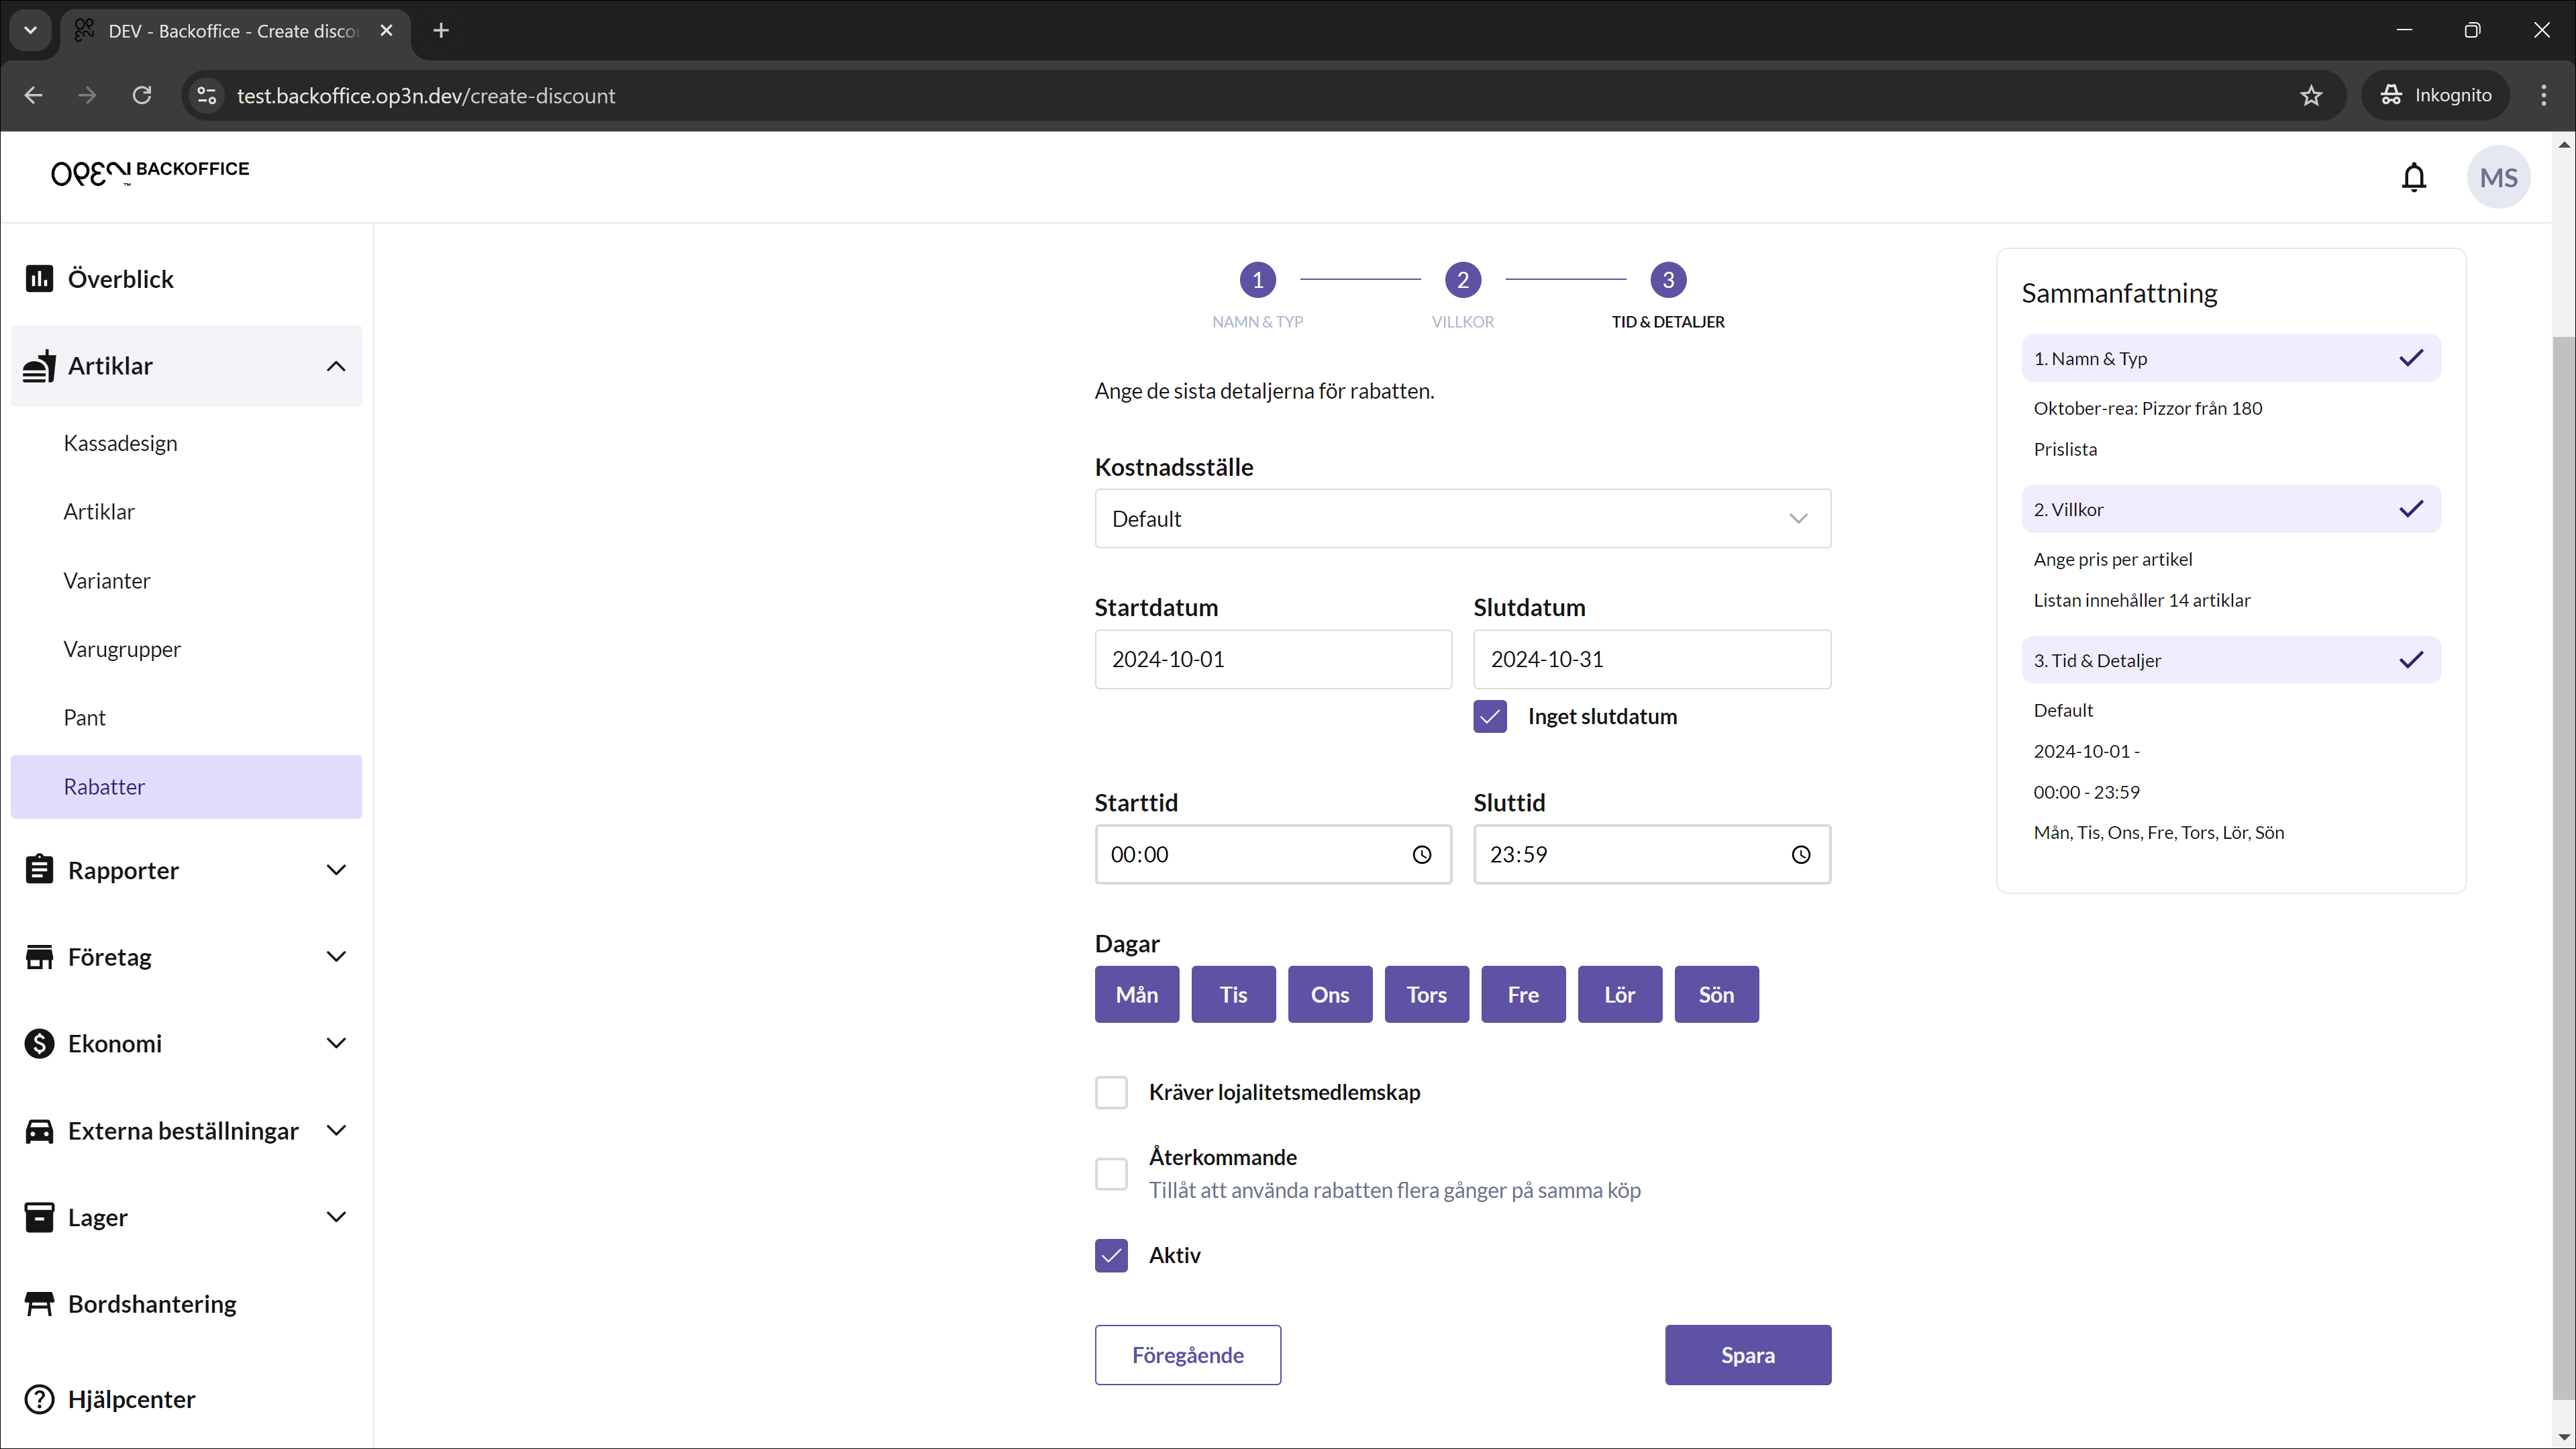Screen dimensions: 2576x1449
Task: Toggle the Mån day button
Action: pos(1136,994)
